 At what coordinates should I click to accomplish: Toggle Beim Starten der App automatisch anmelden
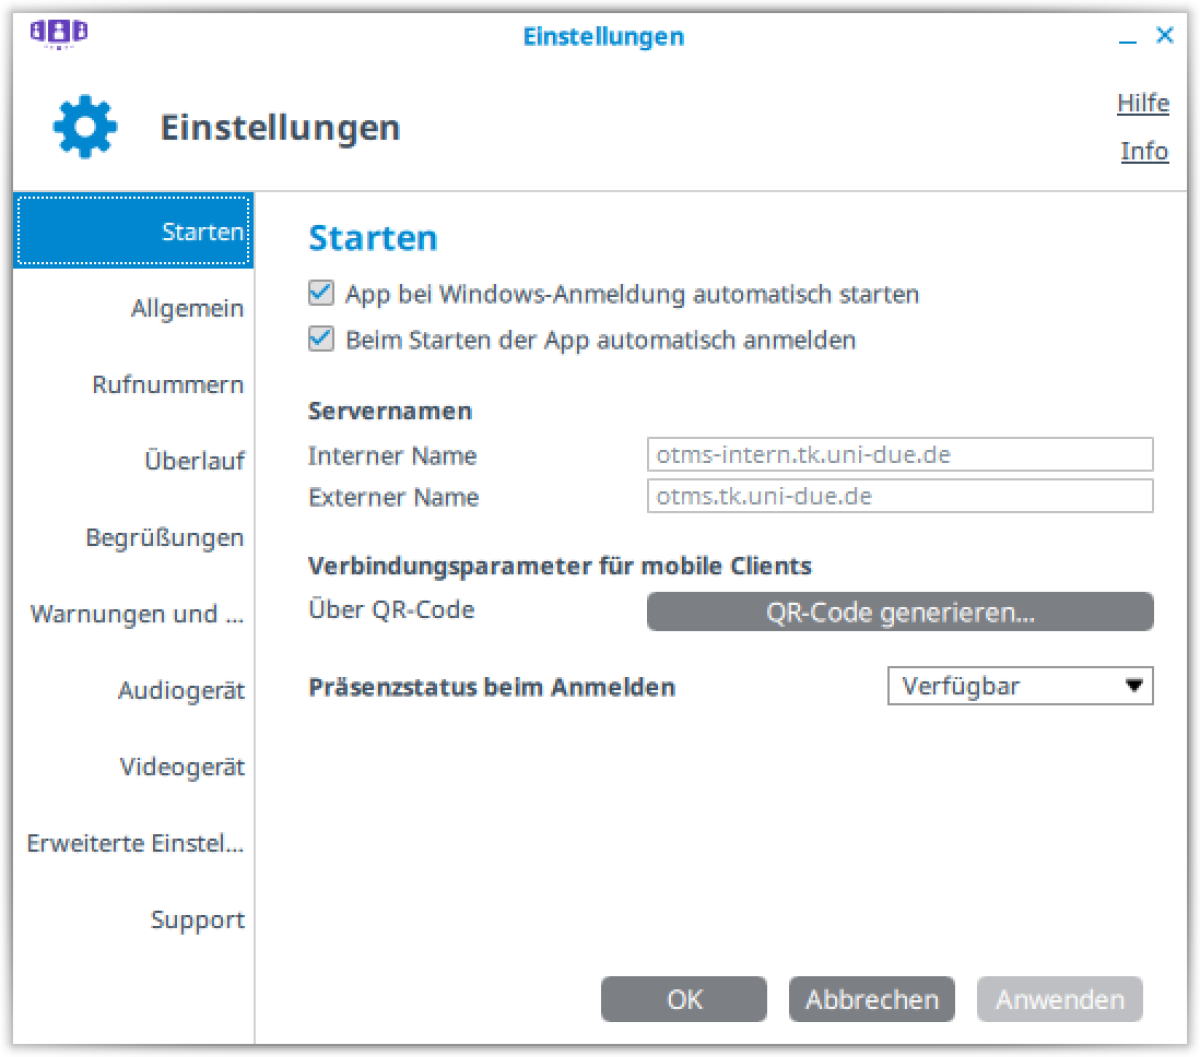pyautogui.click(x=321, y=340)
